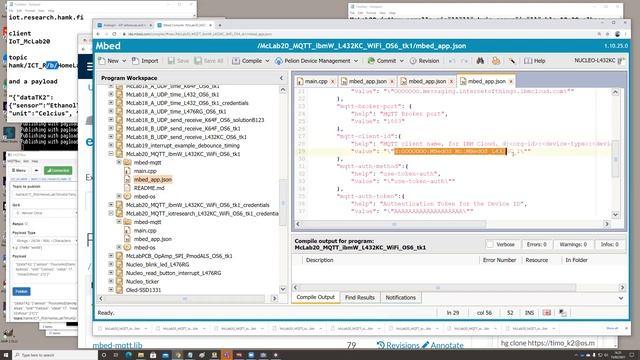Toggle the Errors: 0 filter
The width and height of the screenshot is (640, 360).
click(x=537, y=244)
